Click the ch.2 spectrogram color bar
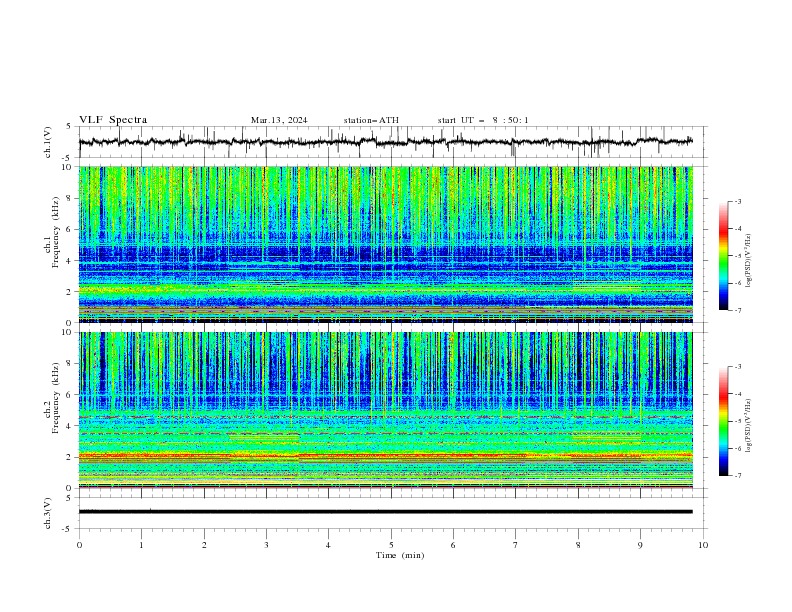Screen dimensions: 792x612 click(x=723, y=421)
